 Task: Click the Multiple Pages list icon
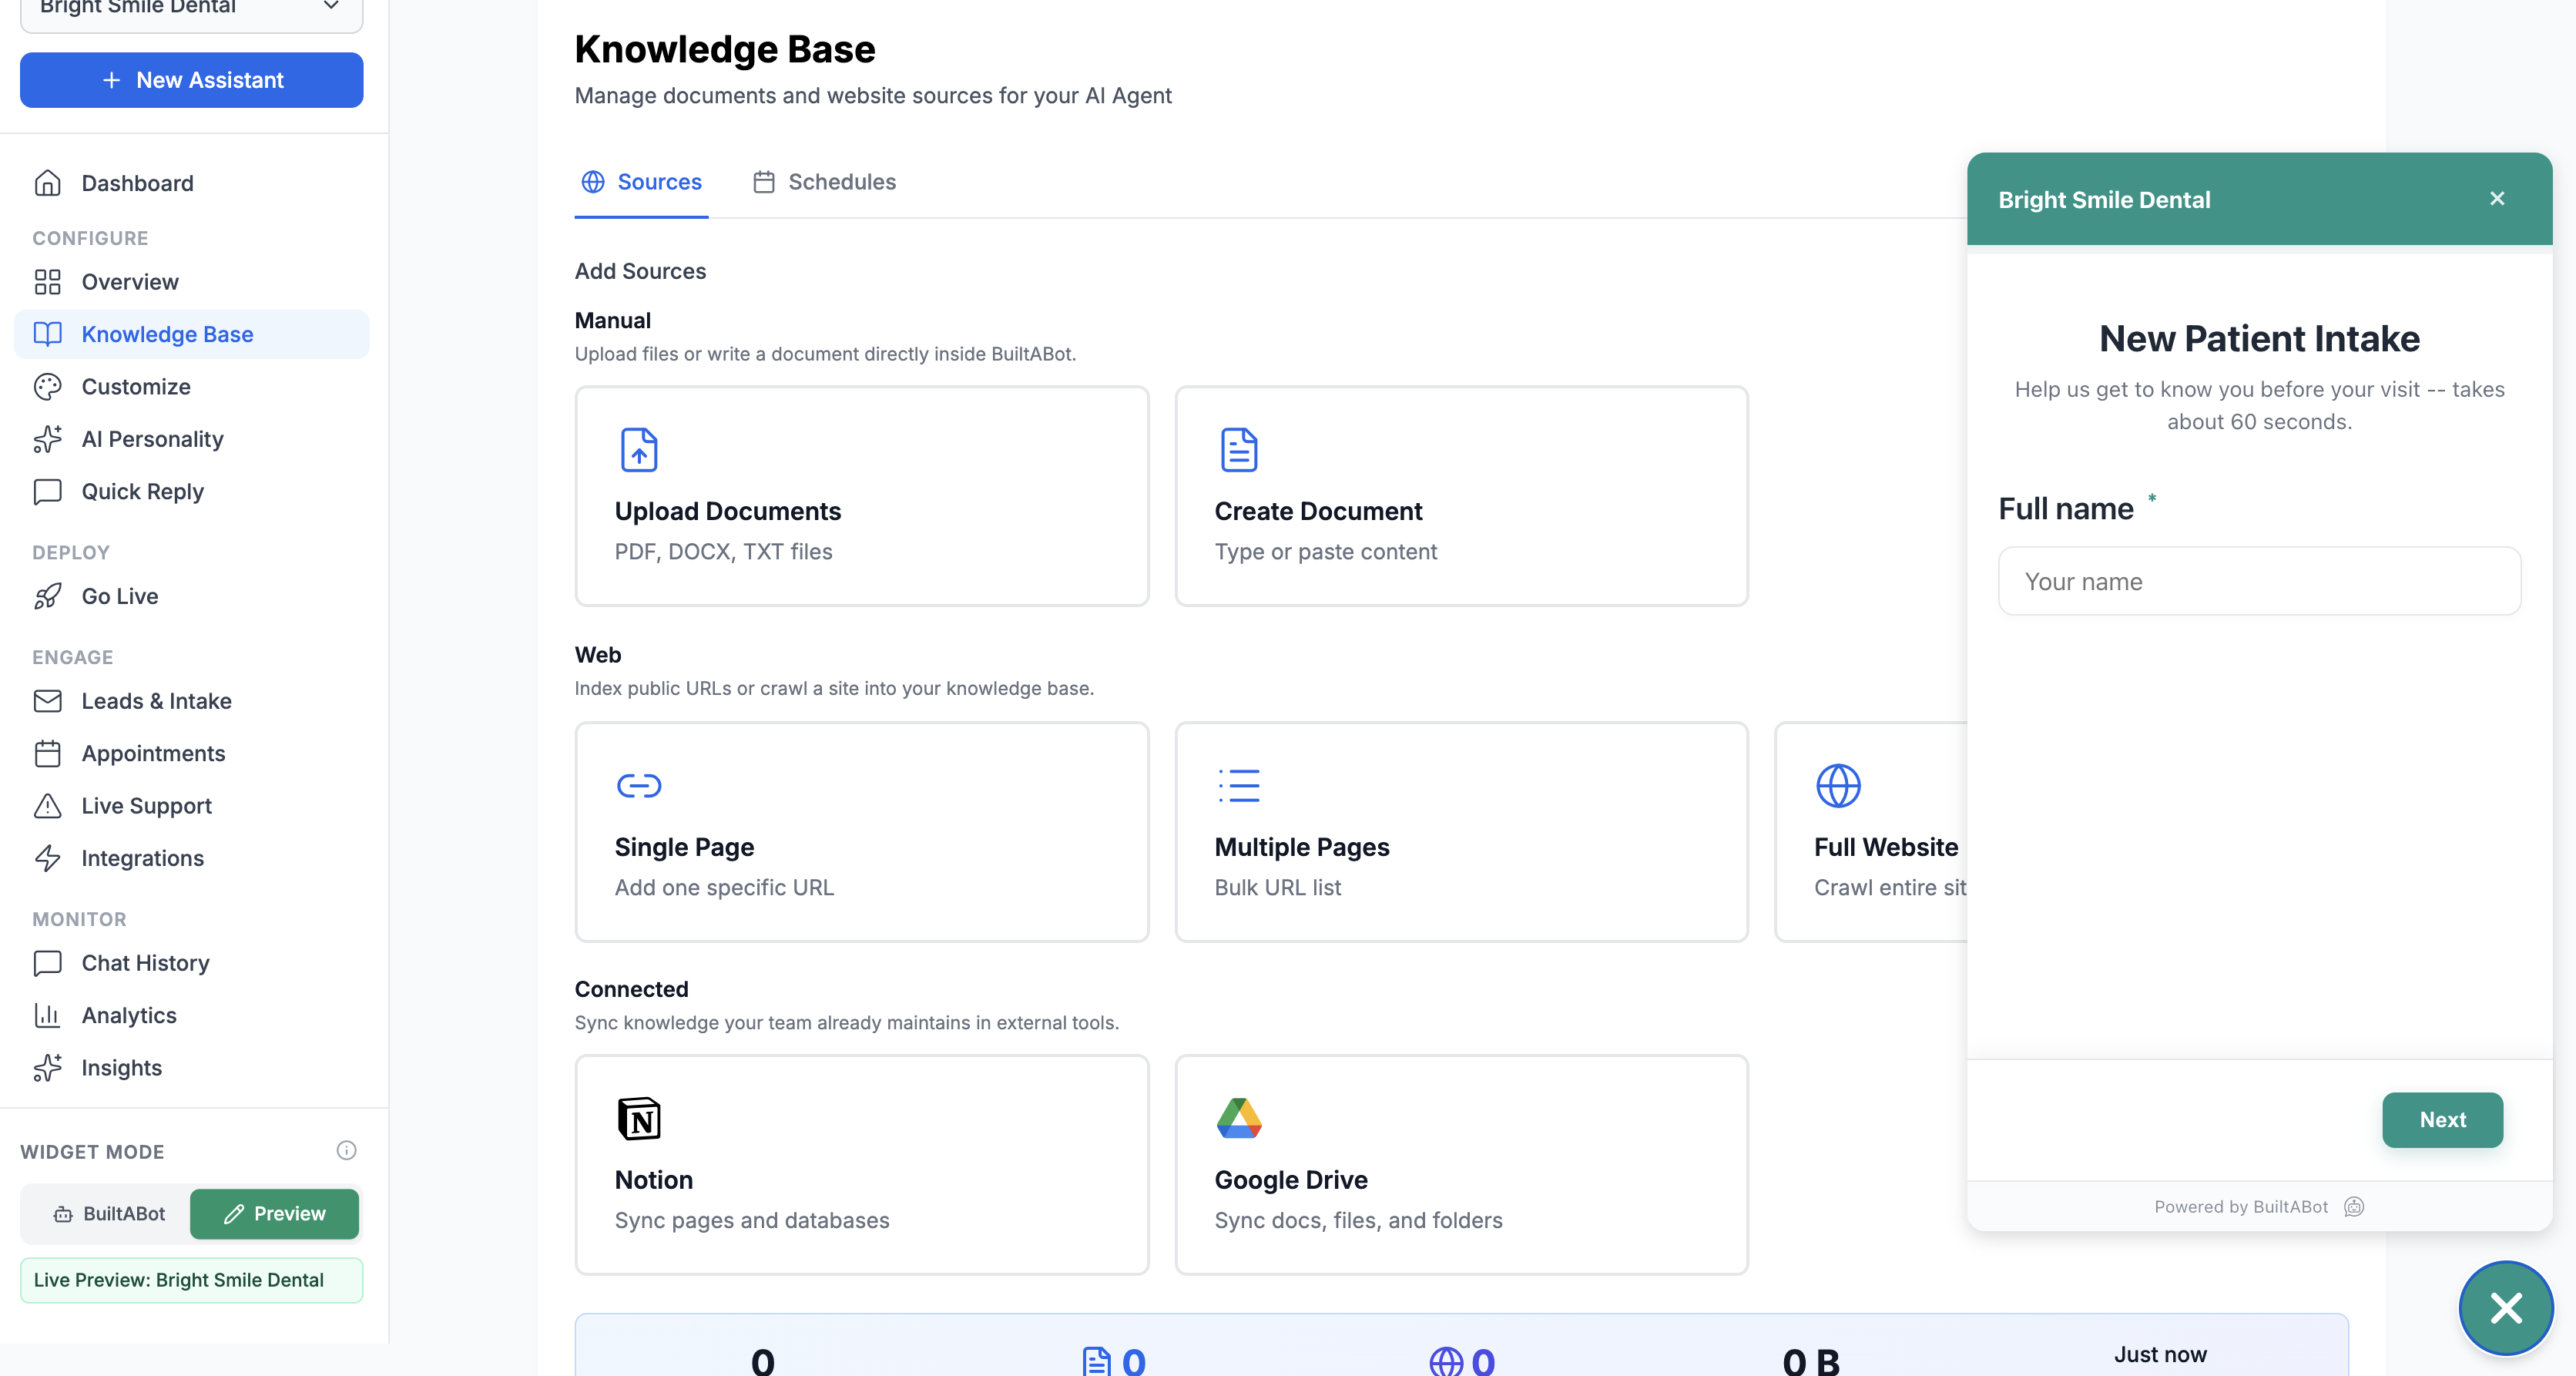1238,786
